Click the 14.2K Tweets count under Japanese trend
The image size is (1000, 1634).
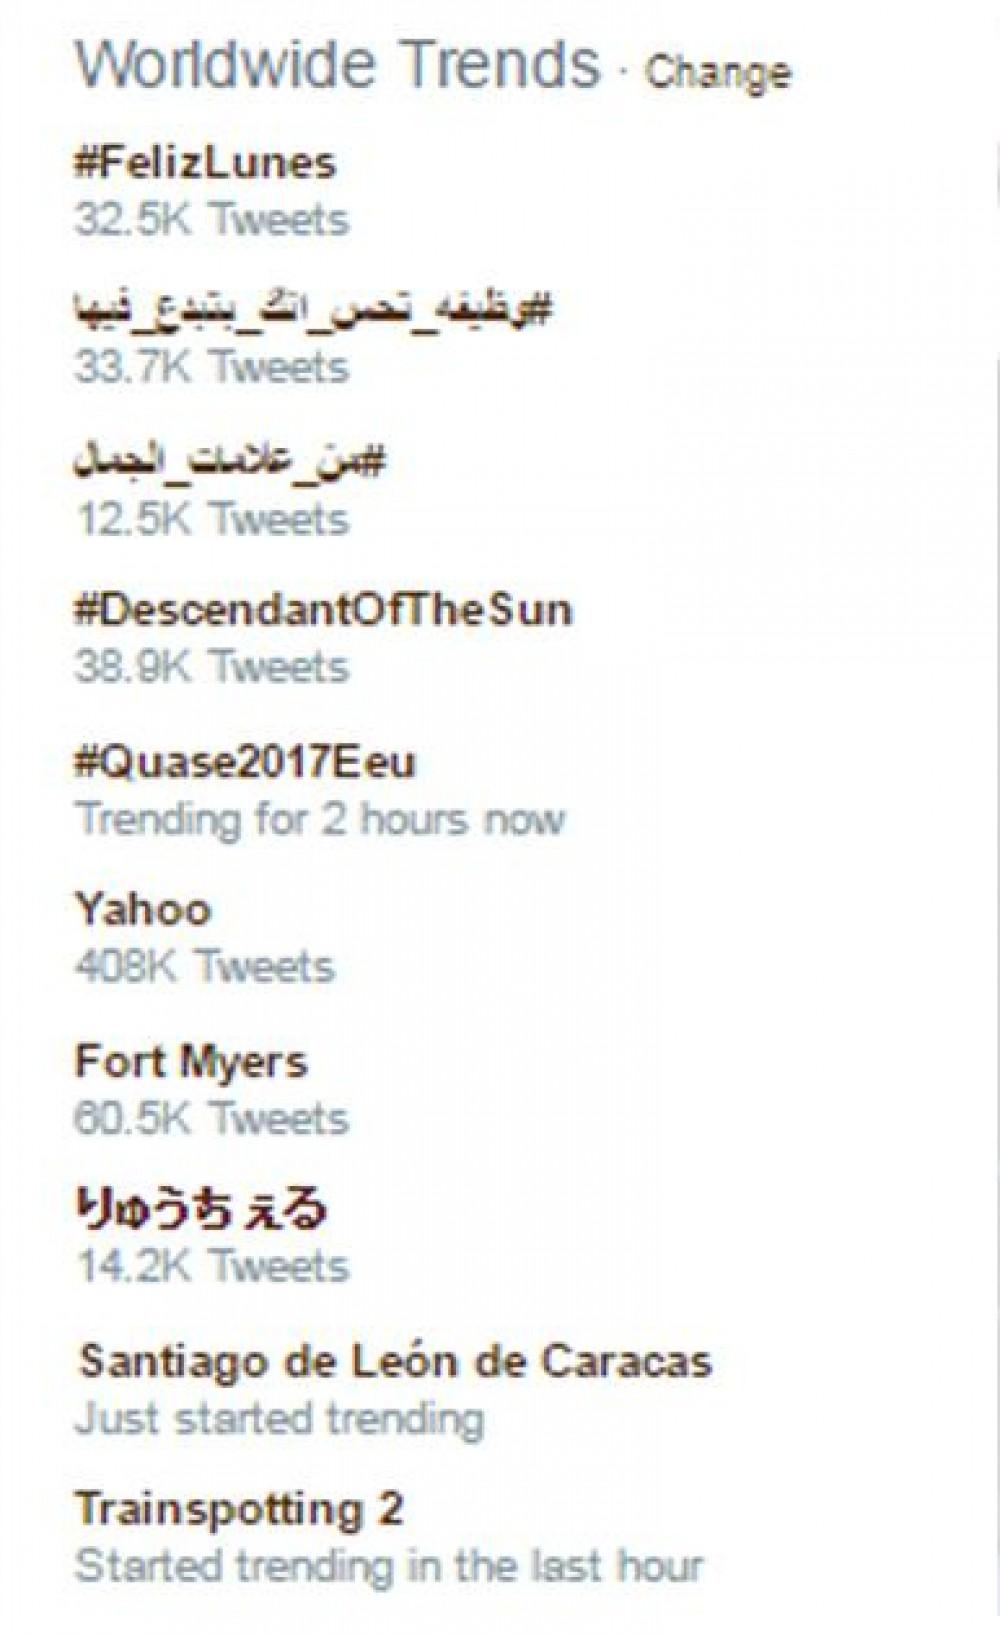pyautogui.click(x=211, y=1266)
